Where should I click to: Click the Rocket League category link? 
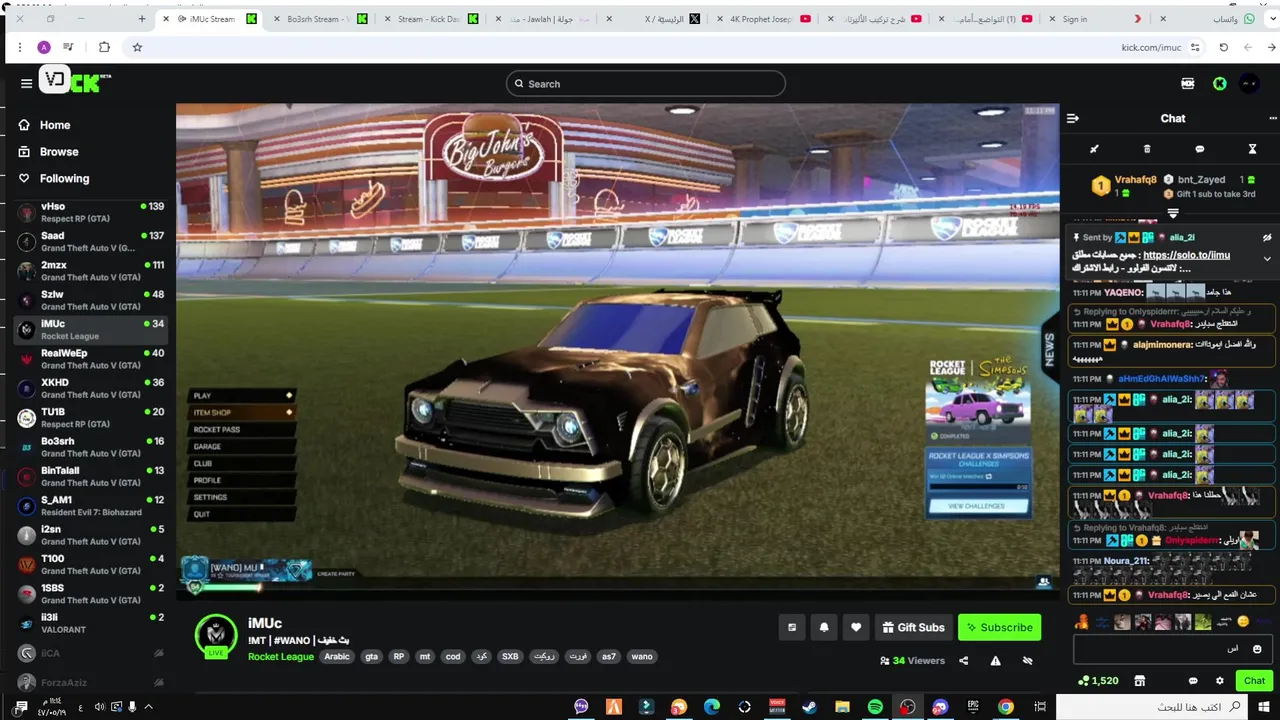pyautogui.click(x=281, y=657)
